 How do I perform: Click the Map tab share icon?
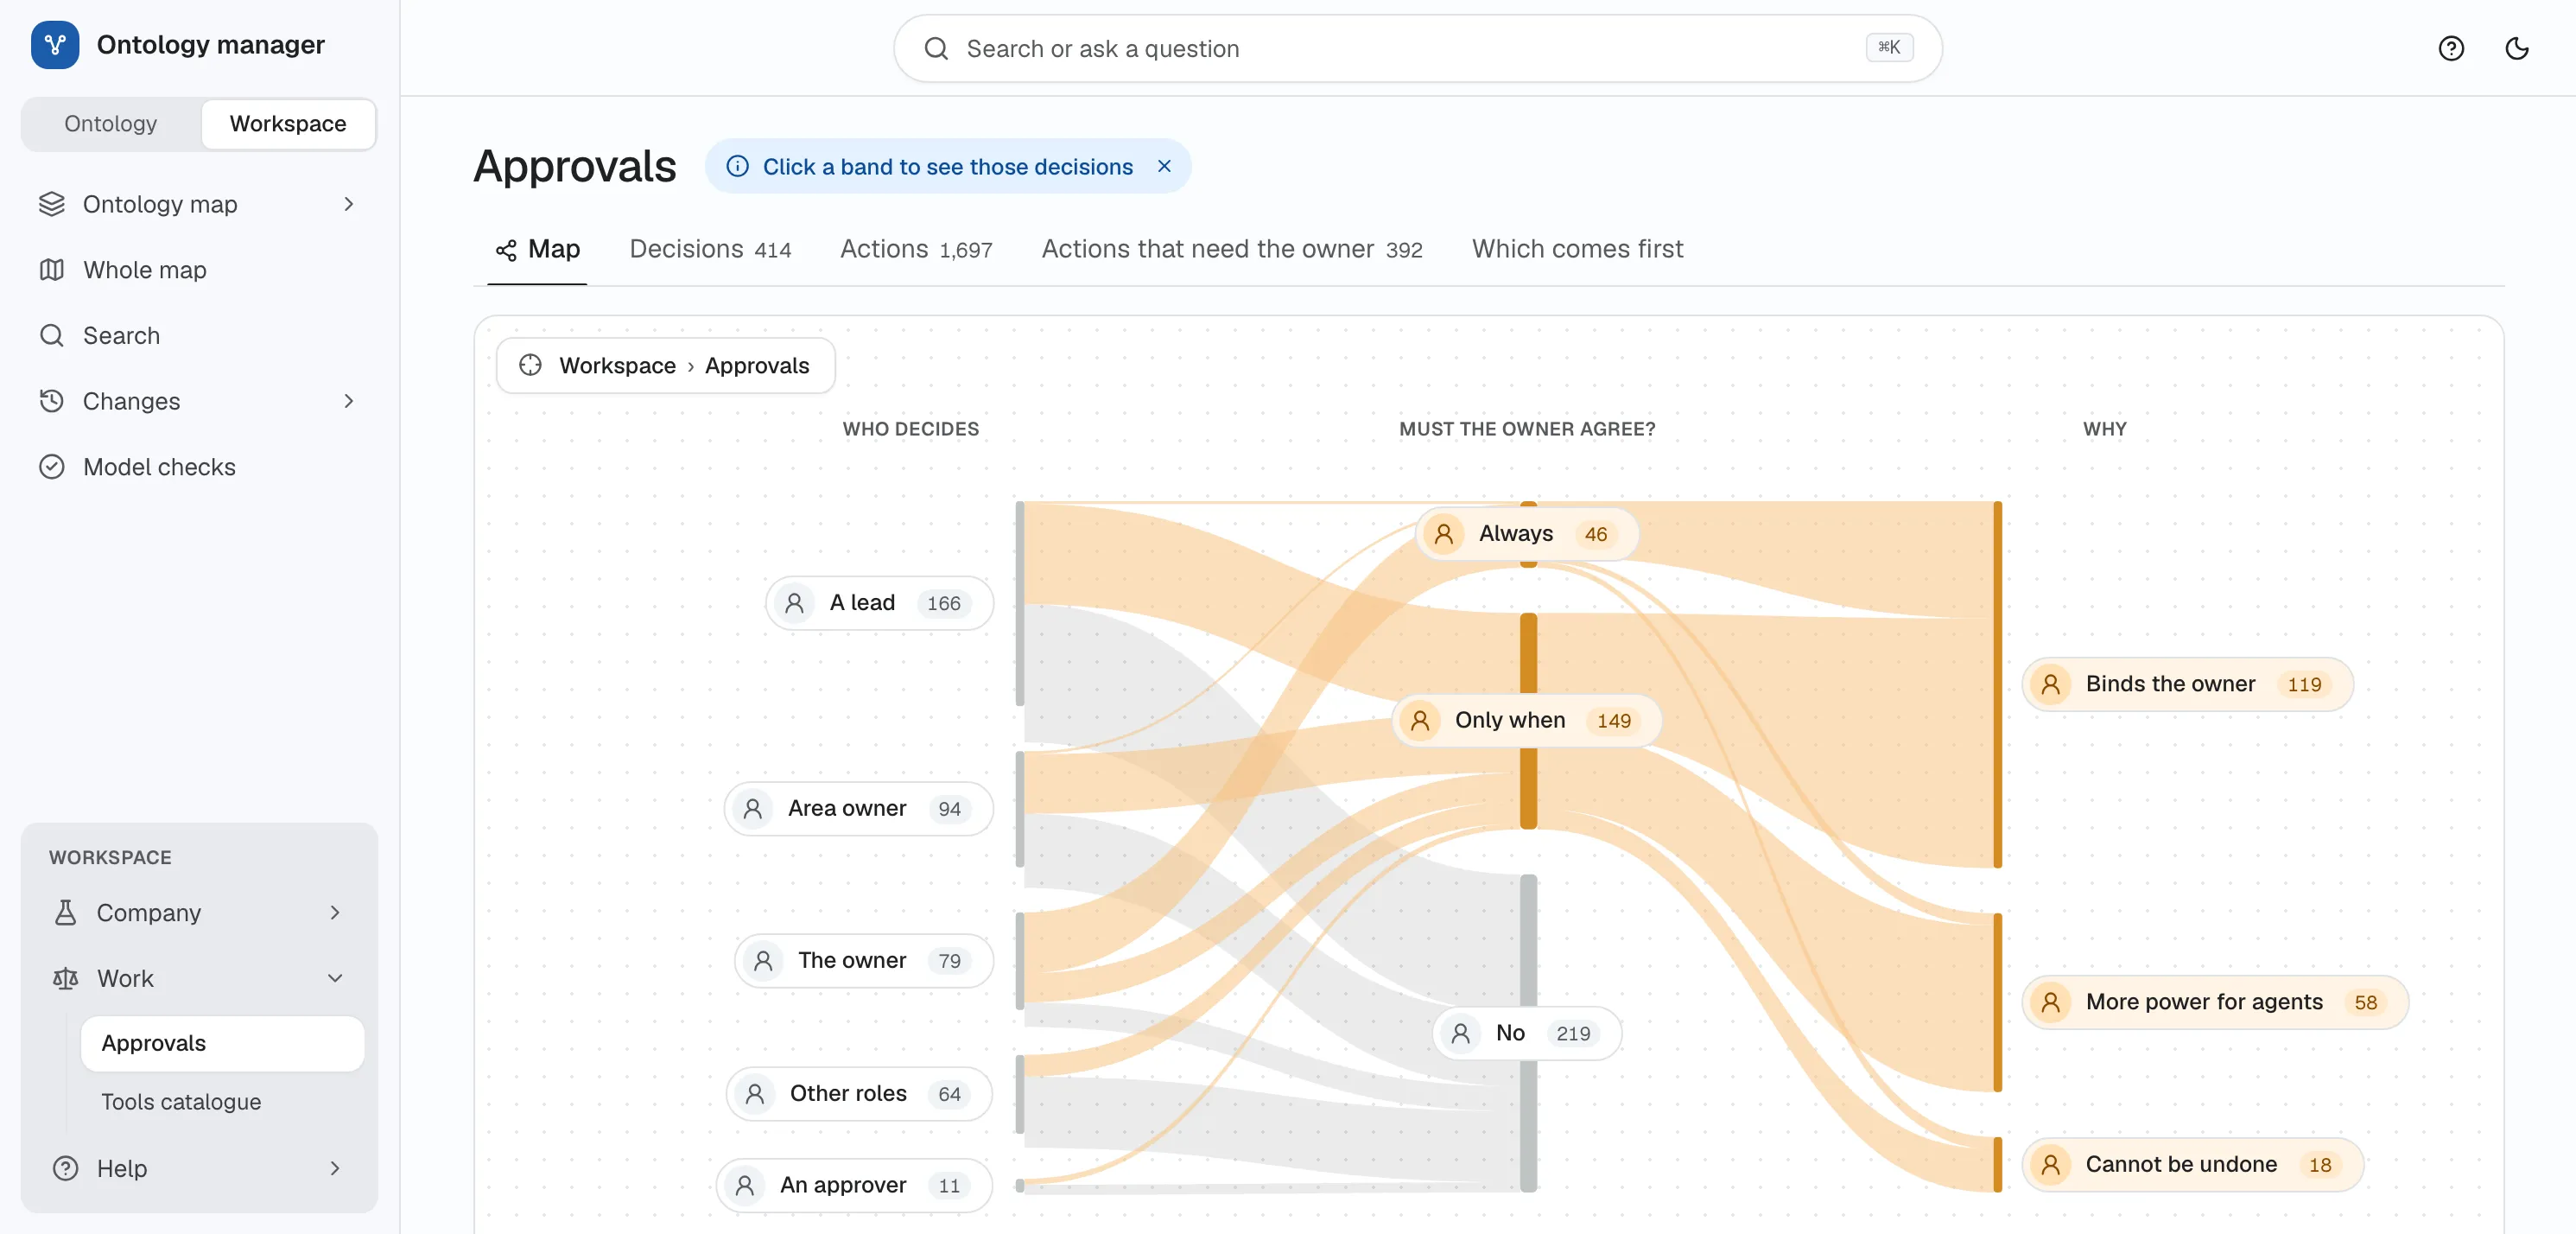point(506,250)
